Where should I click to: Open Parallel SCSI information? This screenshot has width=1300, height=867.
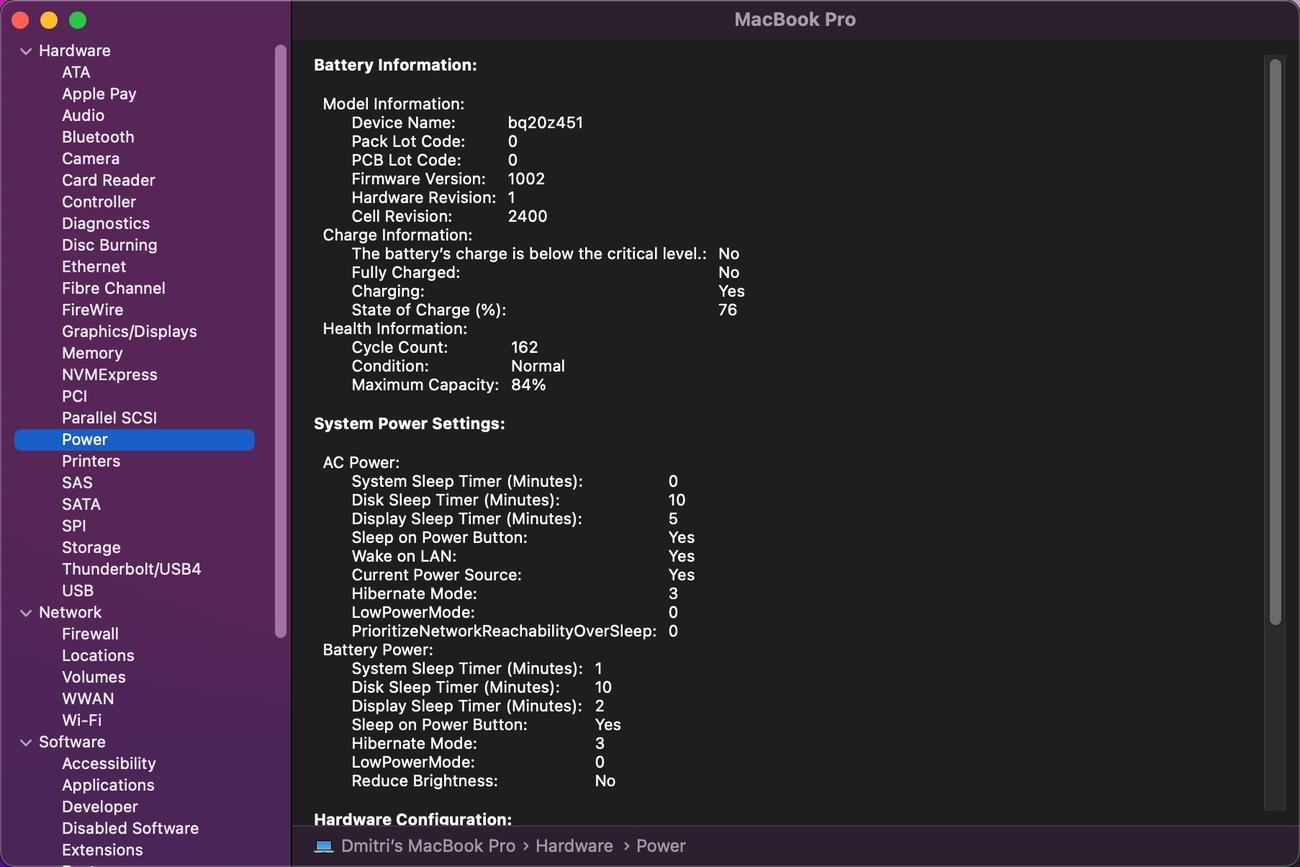coord(109,418)
